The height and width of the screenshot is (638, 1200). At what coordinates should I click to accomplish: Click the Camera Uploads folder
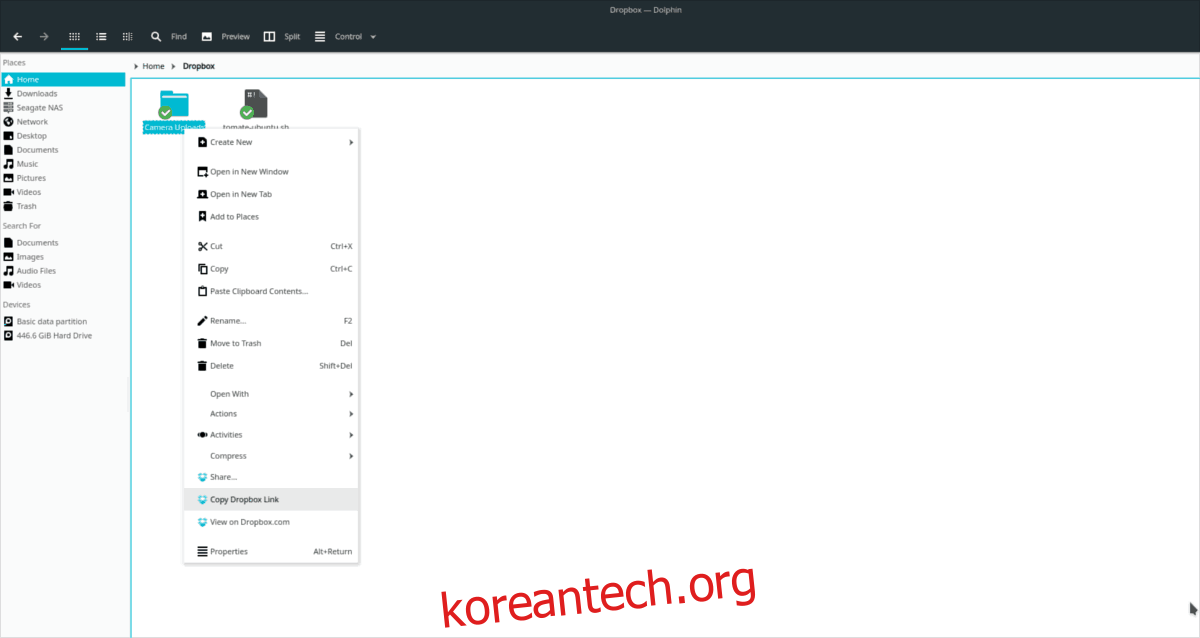pos(172,105)
